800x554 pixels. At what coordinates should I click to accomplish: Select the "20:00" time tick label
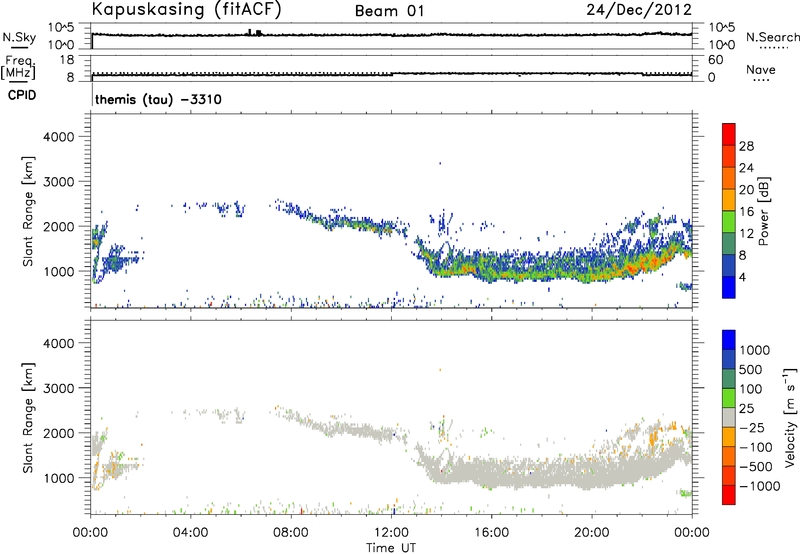591,533
